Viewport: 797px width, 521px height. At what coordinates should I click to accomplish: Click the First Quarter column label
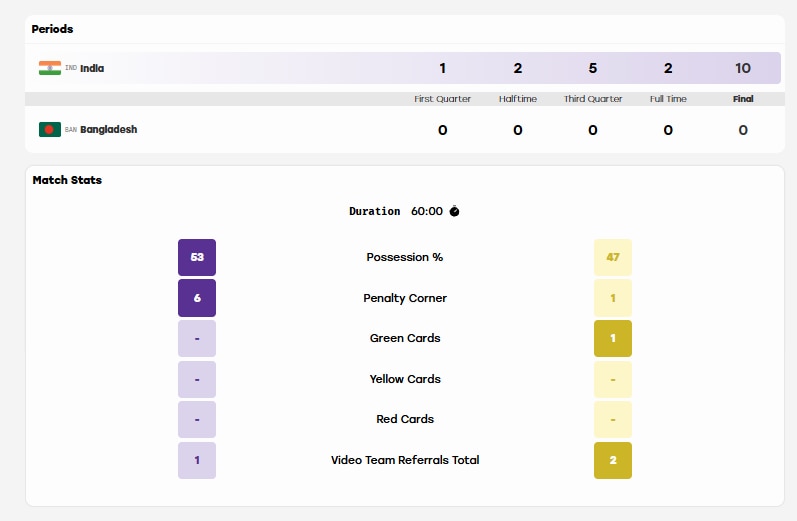(x=442, y=99)
